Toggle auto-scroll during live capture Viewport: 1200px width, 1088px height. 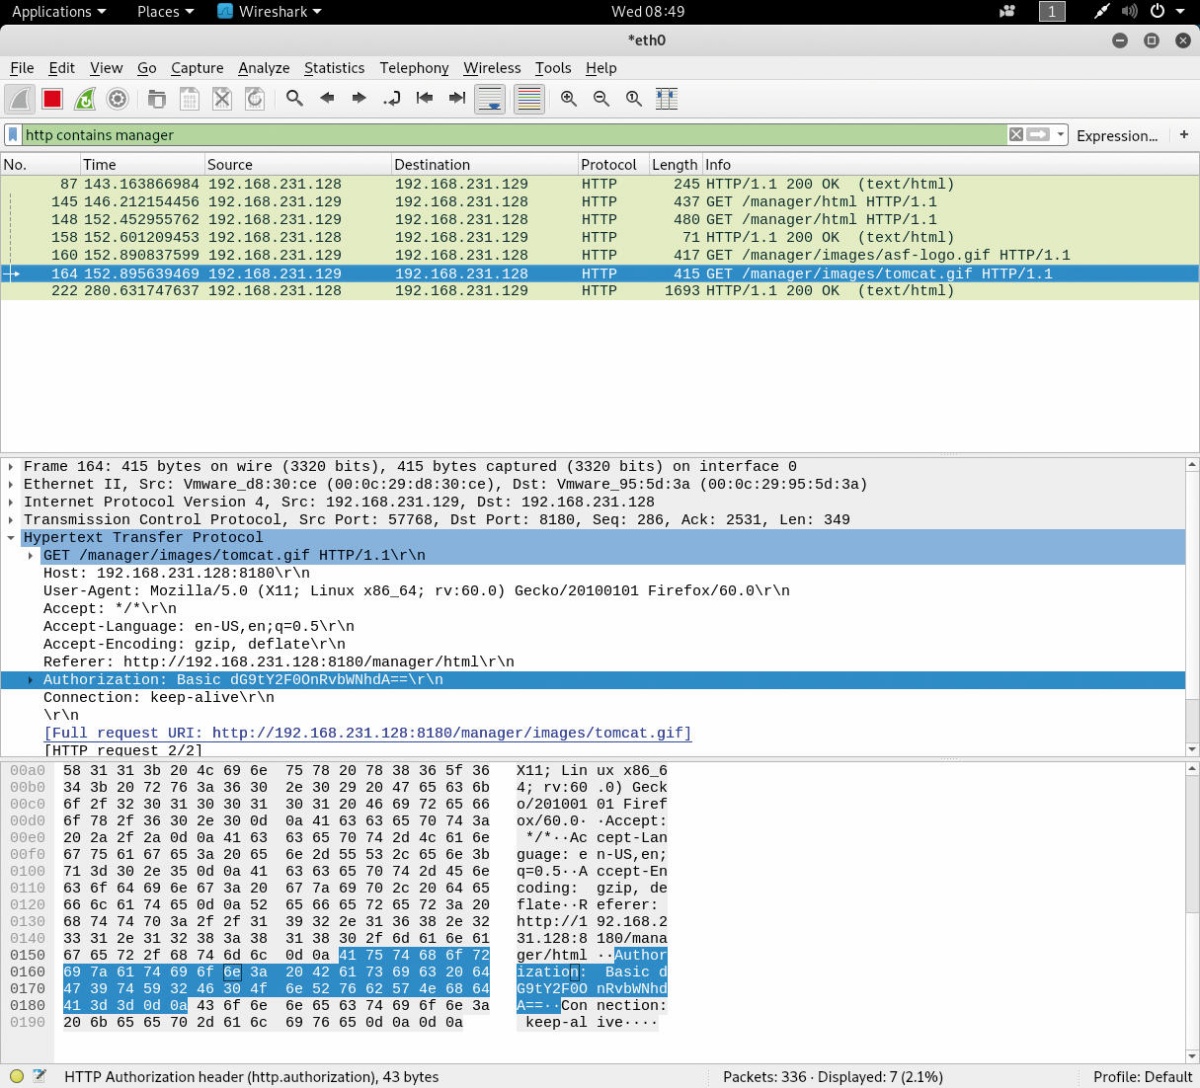490,98
